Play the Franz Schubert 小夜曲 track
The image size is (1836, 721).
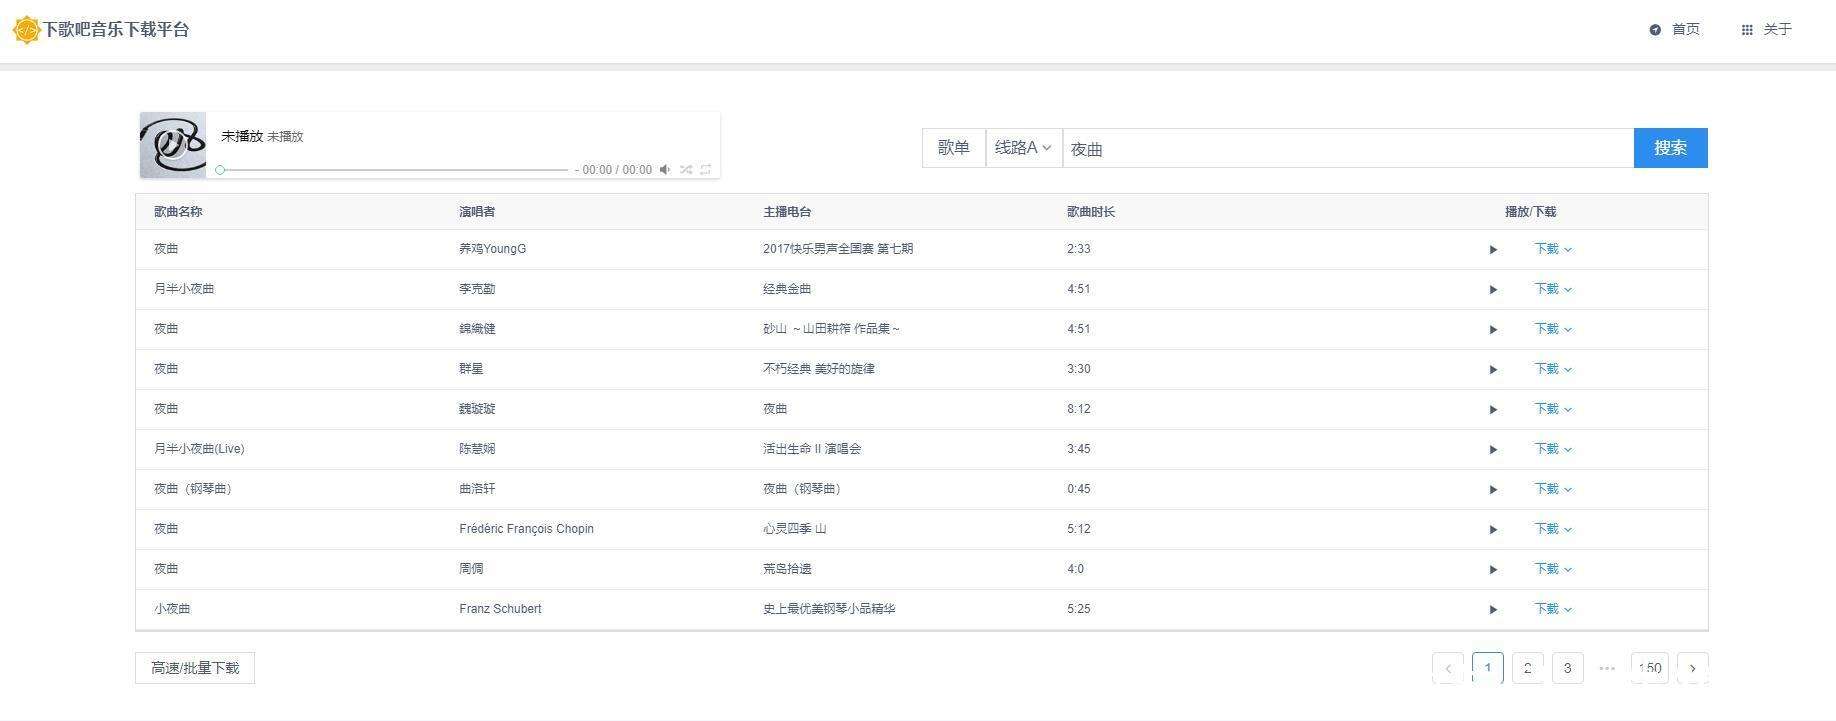point(1493,610)
